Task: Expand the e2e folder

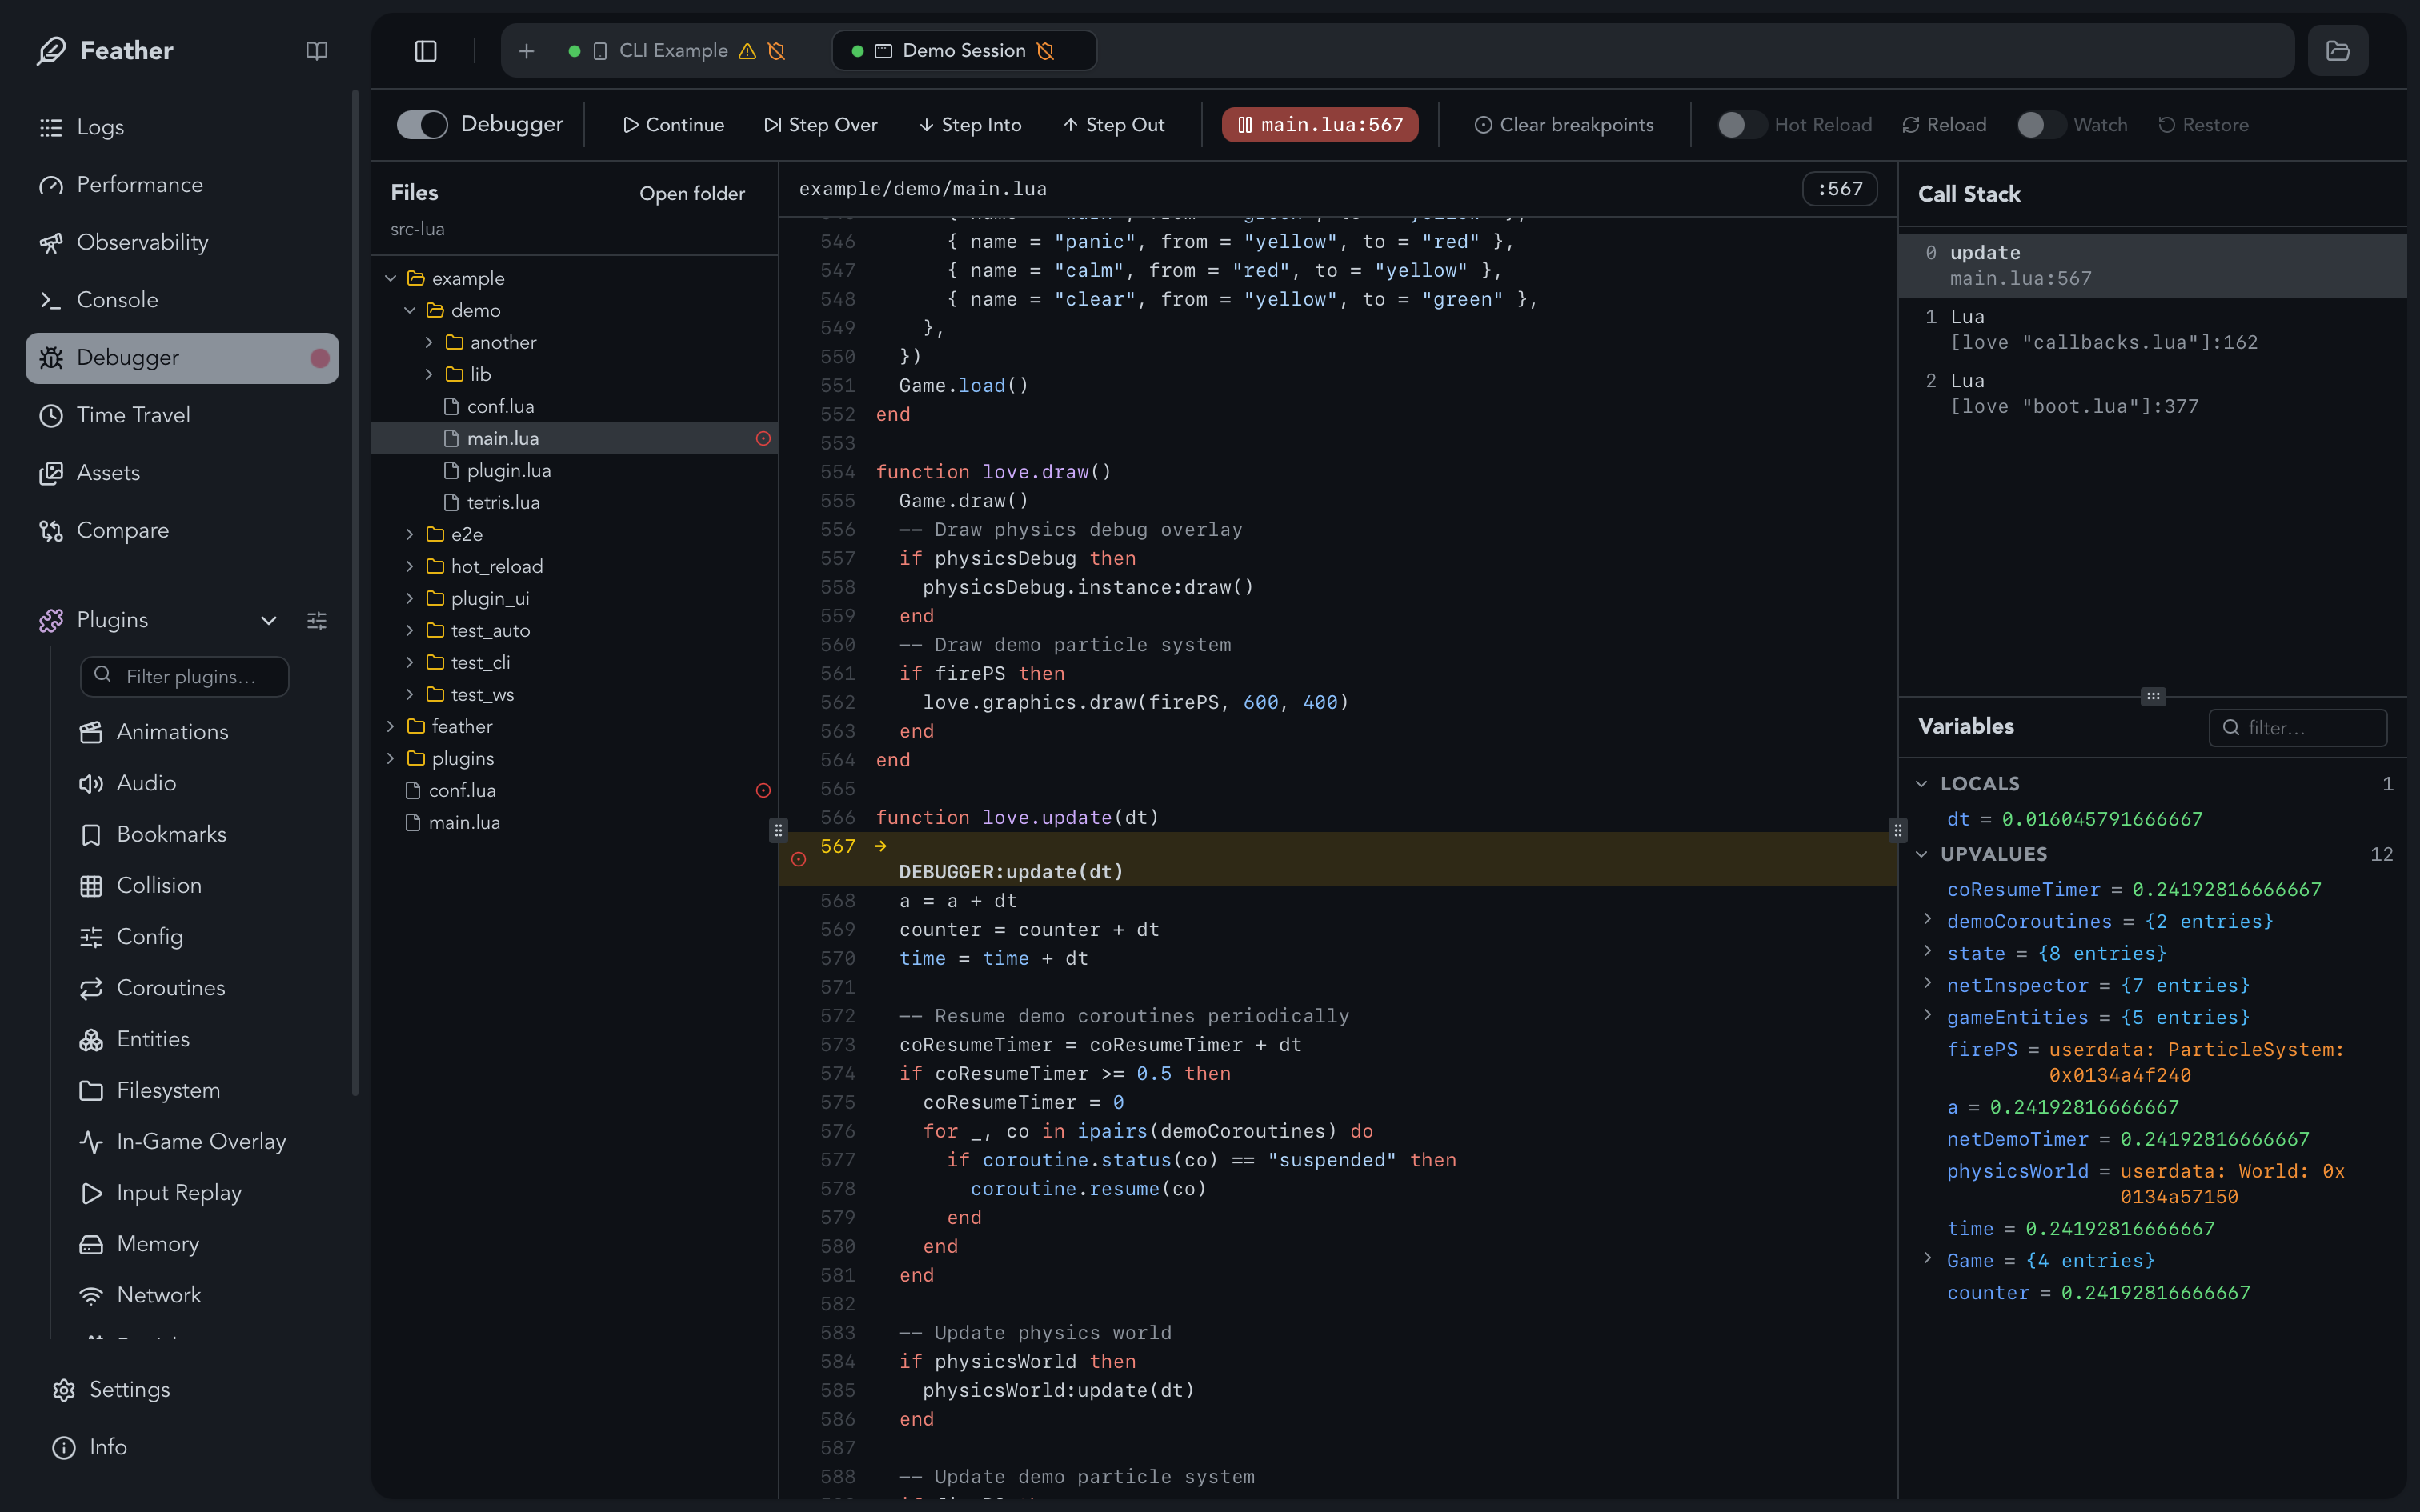Action: (x=410, y=534)
